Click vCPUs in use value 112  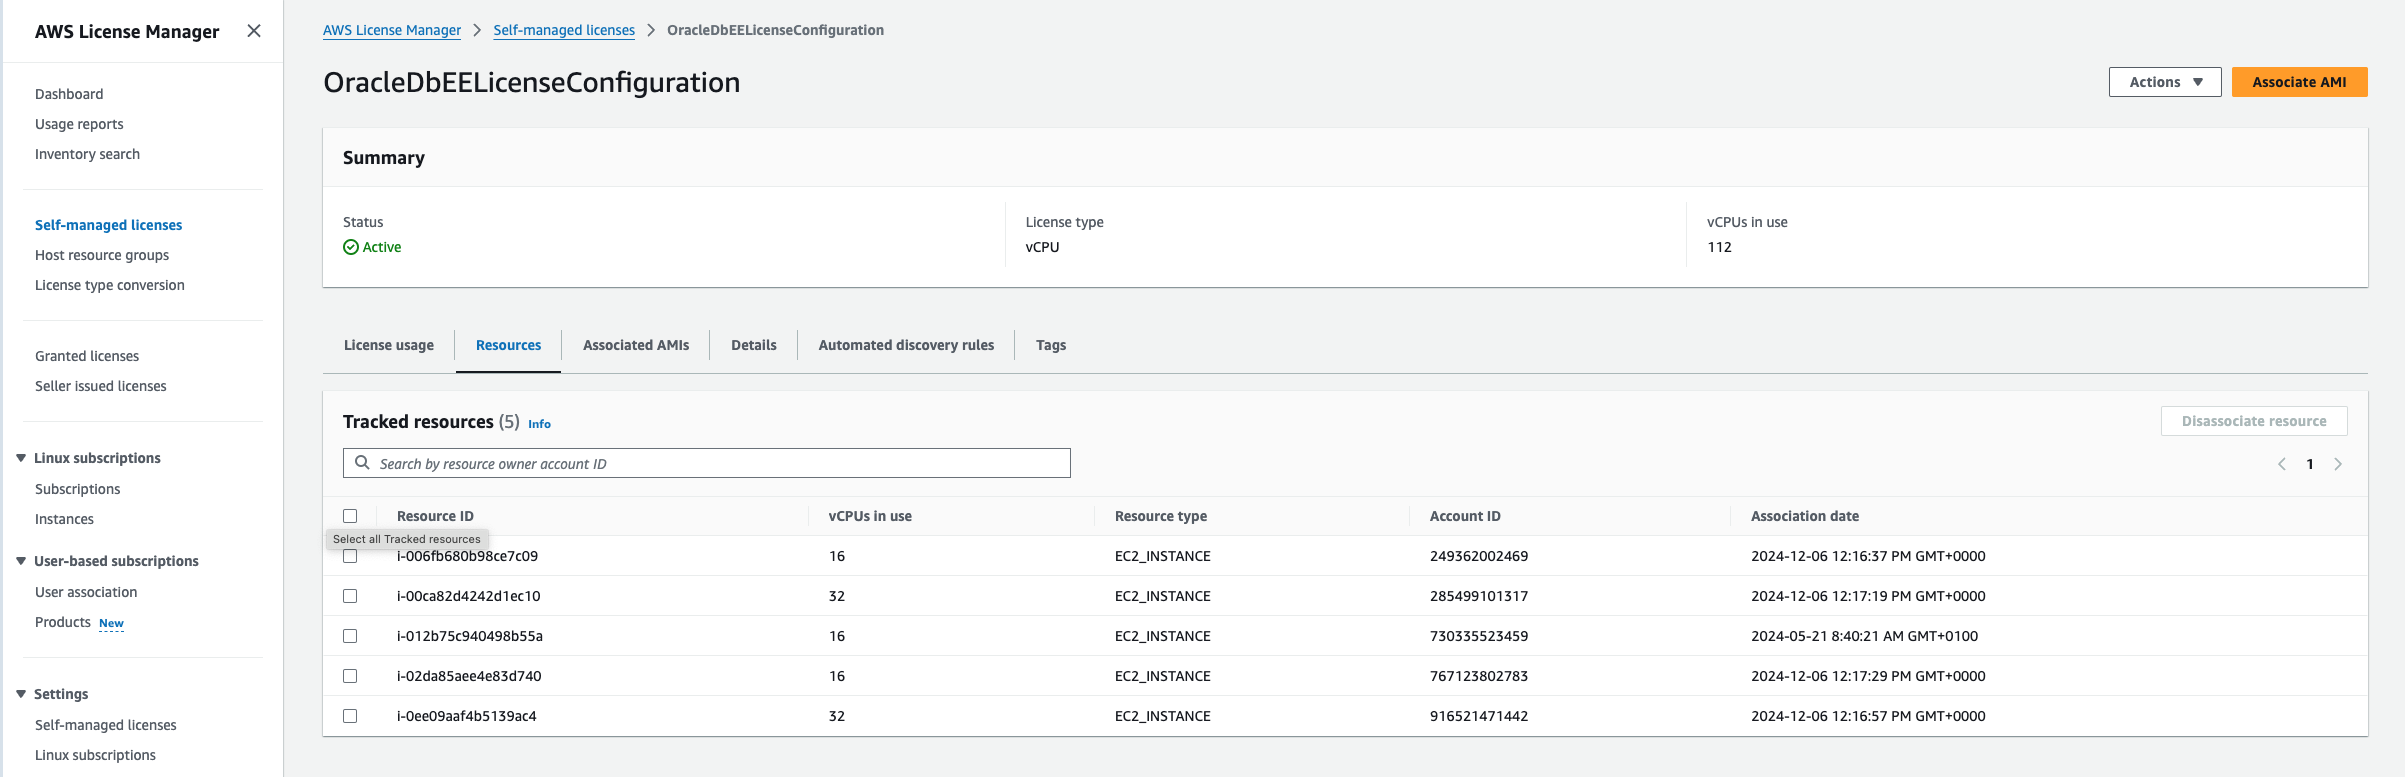click(1719, 247)
